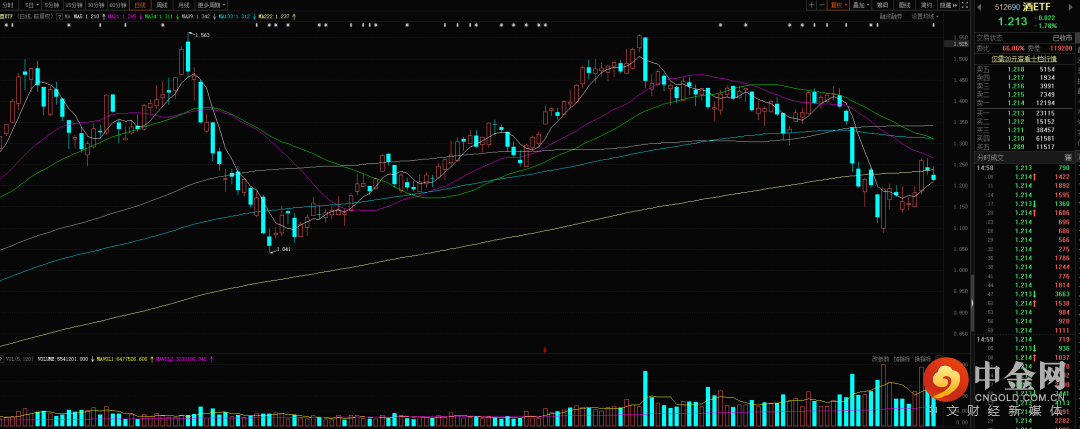Click the yellow MA222 up-arrow indicator
Screen dimensions: 1080x429
pos(294,17)
